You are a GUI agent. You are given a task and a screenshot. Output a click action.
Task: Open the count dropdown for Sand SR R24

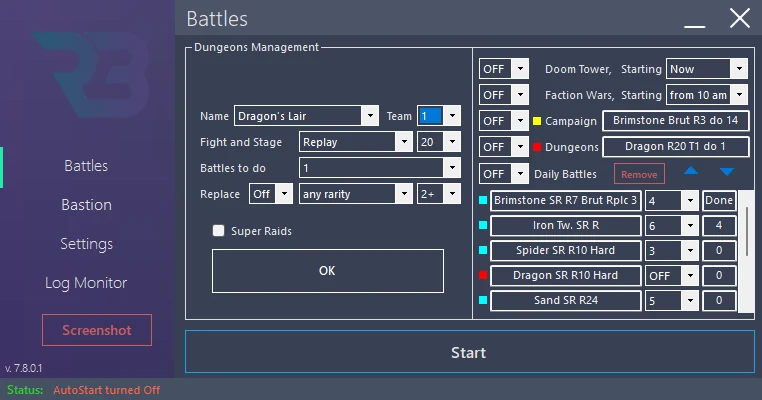(690, 300)
